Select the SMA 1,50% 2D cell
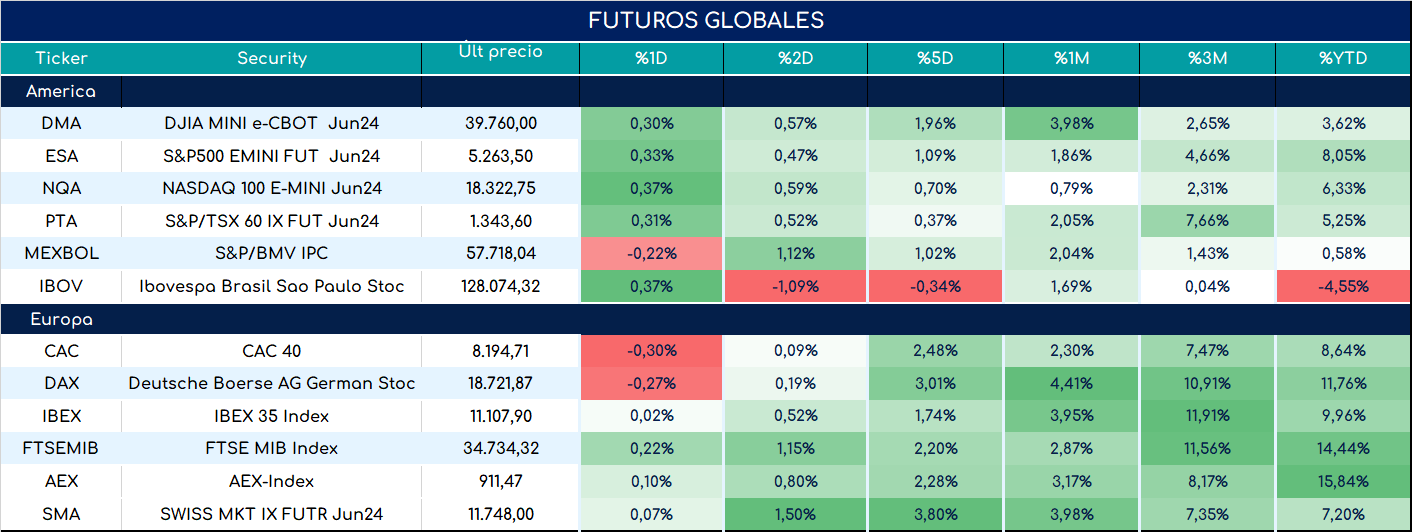This screenshot has height=532, width=1412. point(796,514)
